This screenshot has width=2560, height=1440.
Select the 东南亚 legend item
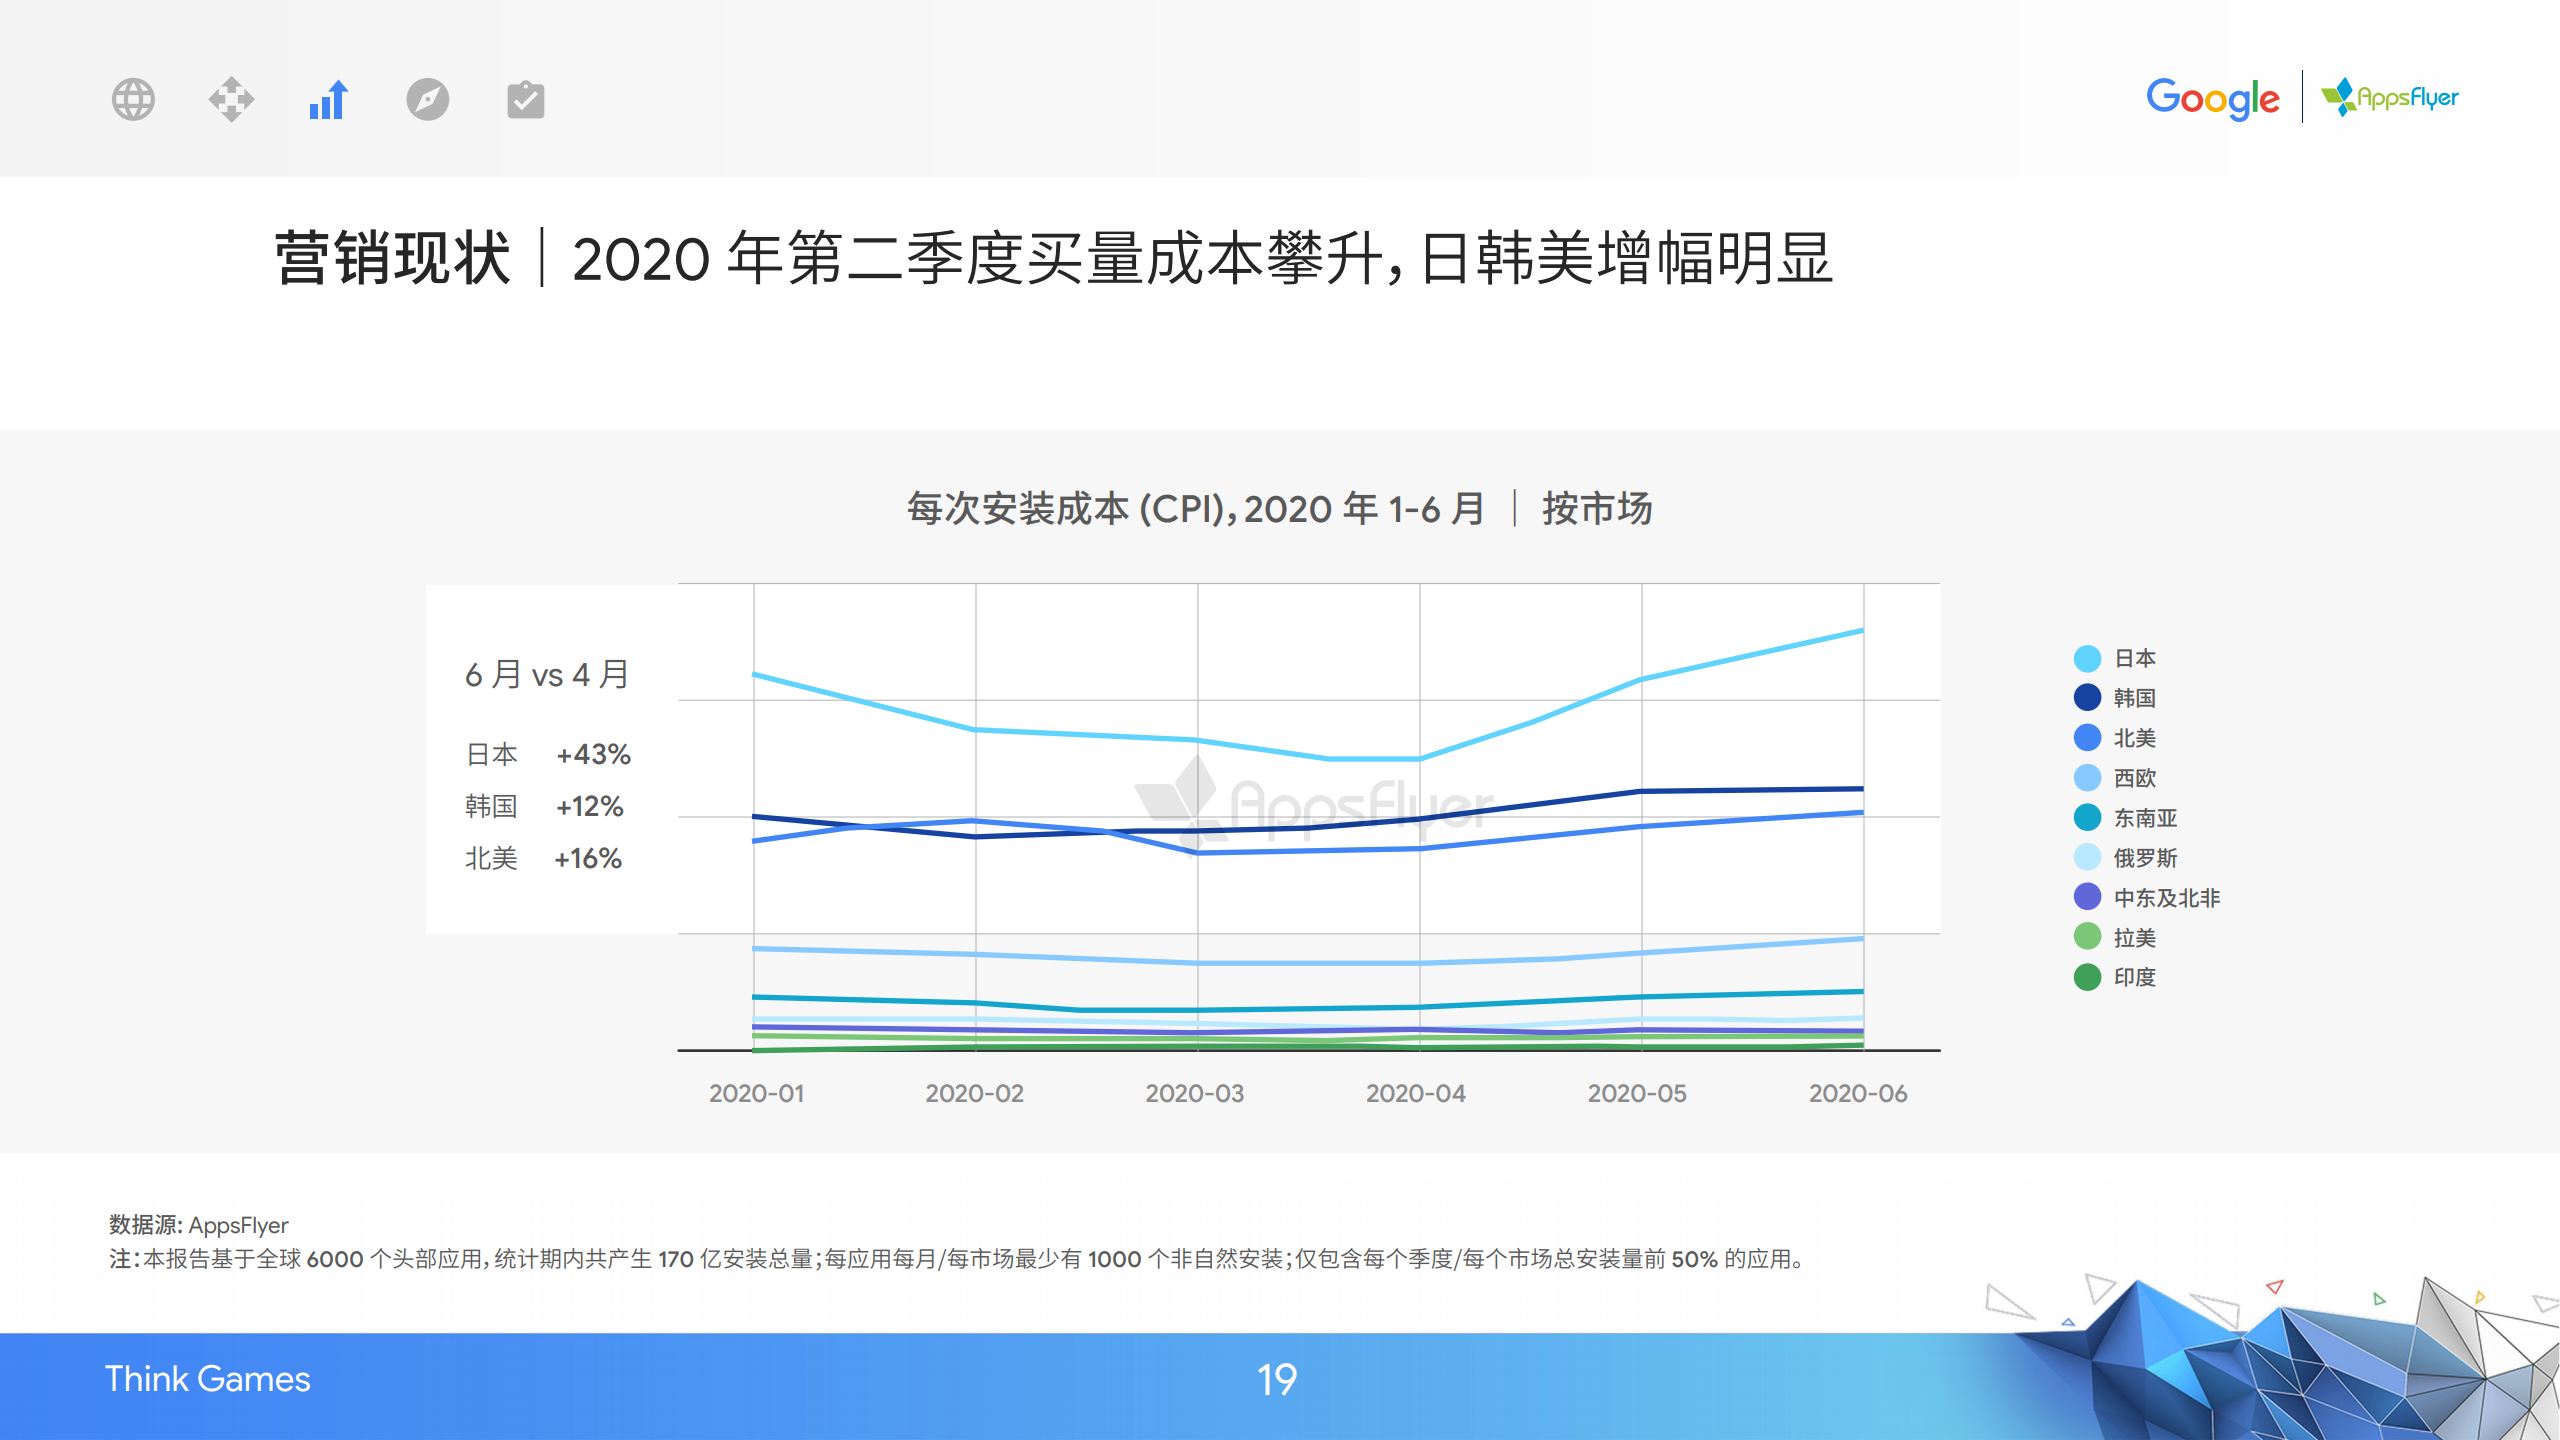(2144, 818)
